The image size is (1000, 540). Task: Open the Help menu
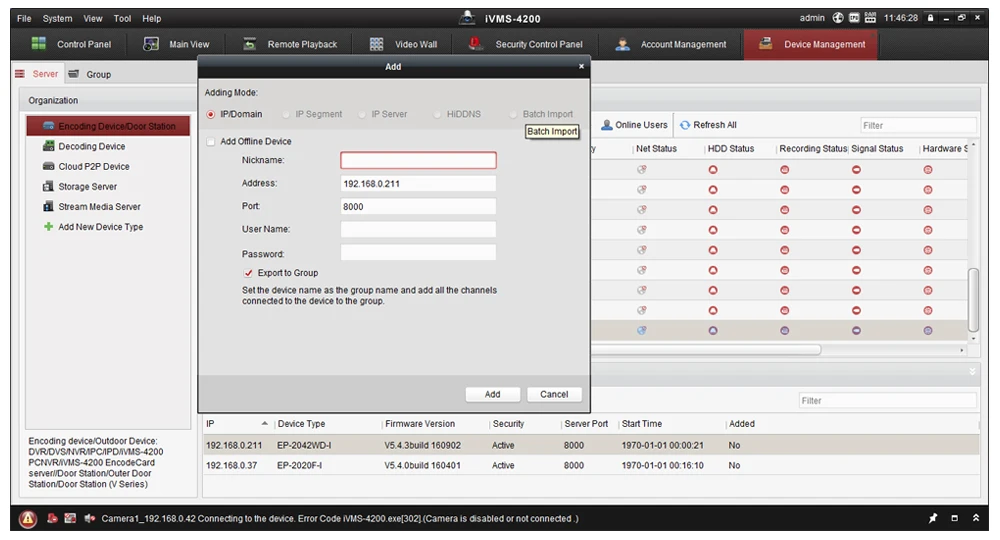point(151,18)
